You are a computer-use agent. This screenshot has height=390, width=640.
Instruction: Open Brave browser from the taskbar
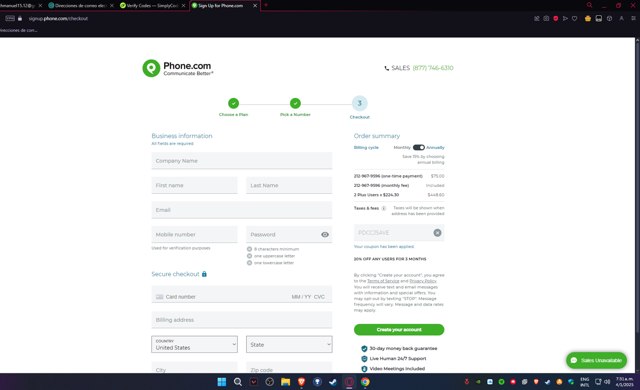(301, 382)
